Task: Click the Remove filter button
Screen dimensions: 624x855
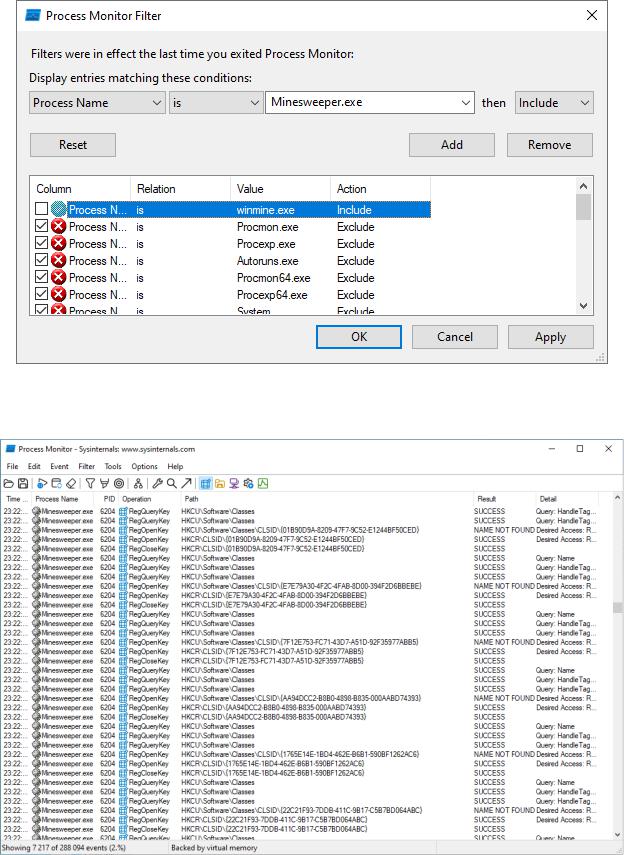Action: (x=550, y=145)
